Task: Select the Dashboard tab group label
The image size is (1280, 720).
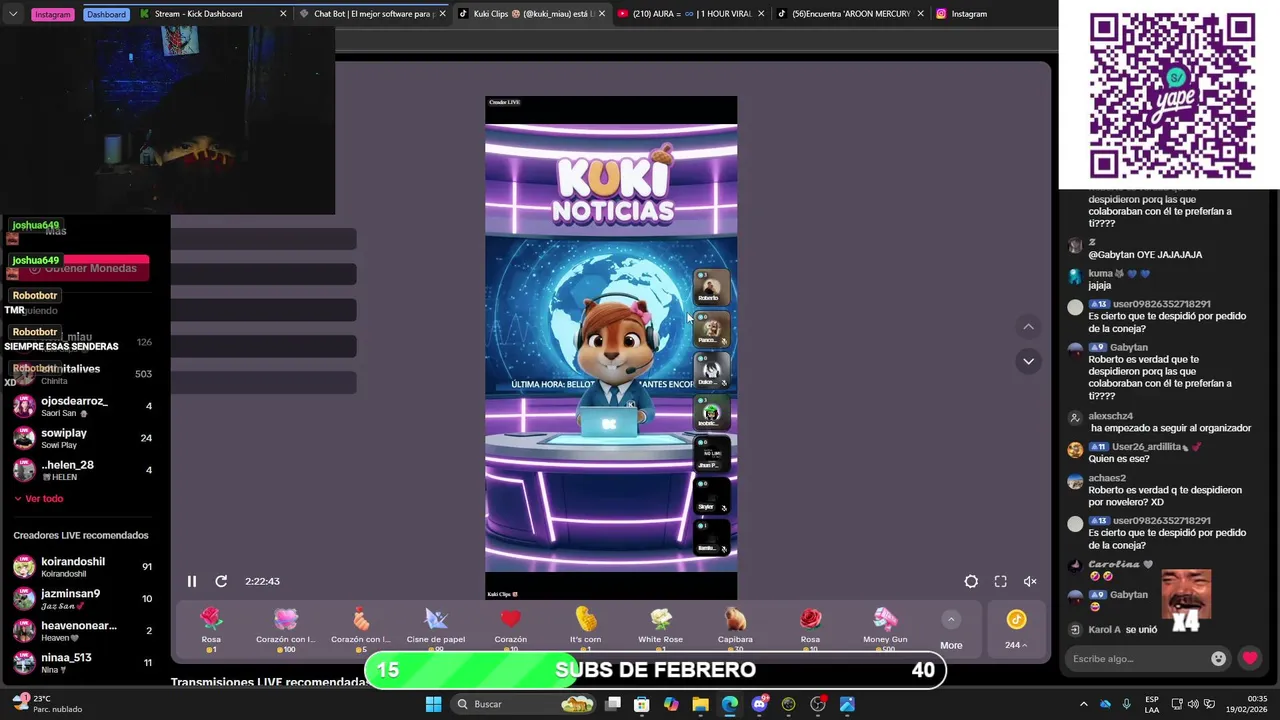Action: click(106, 14)
